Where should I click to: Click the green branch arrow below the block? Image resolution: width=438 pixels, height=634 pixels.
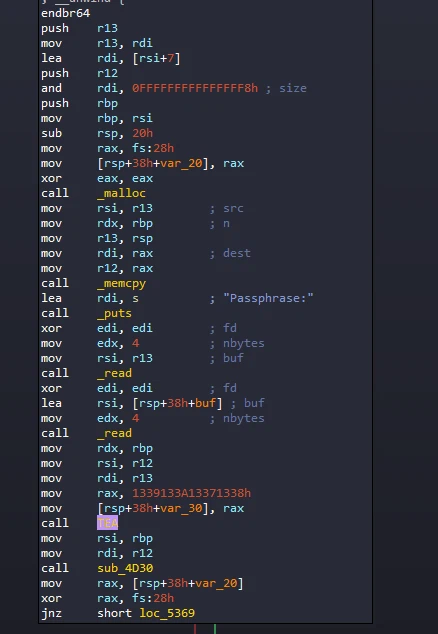coord(215,629)
